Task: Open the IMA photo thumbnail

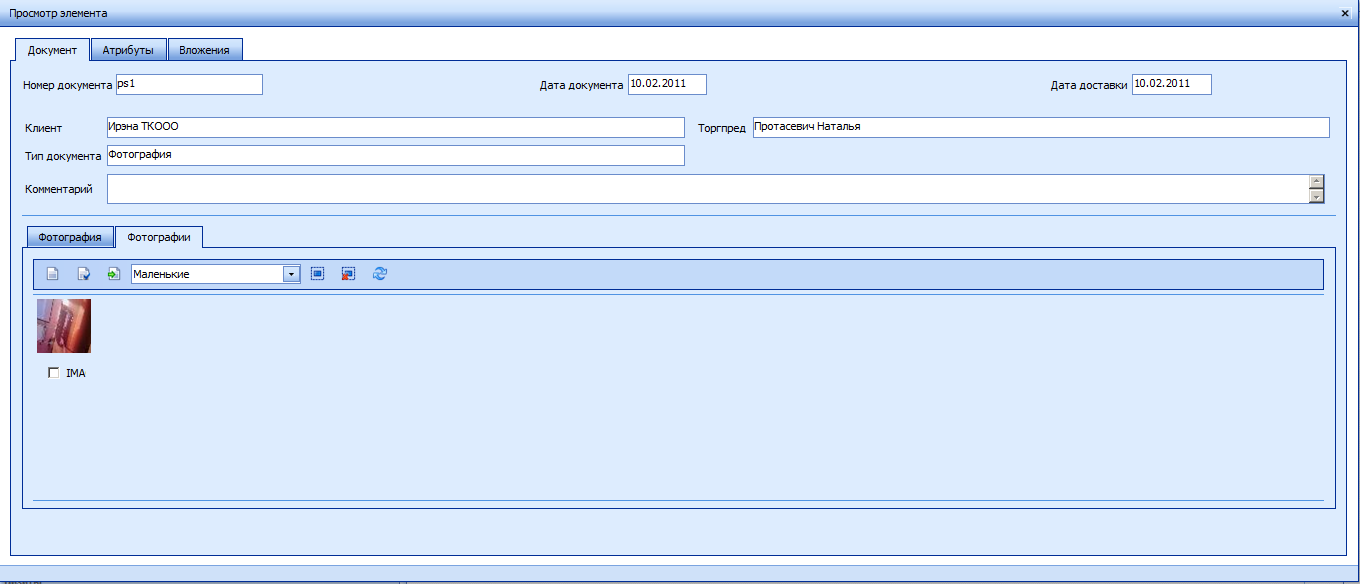Action: [64, 326]
